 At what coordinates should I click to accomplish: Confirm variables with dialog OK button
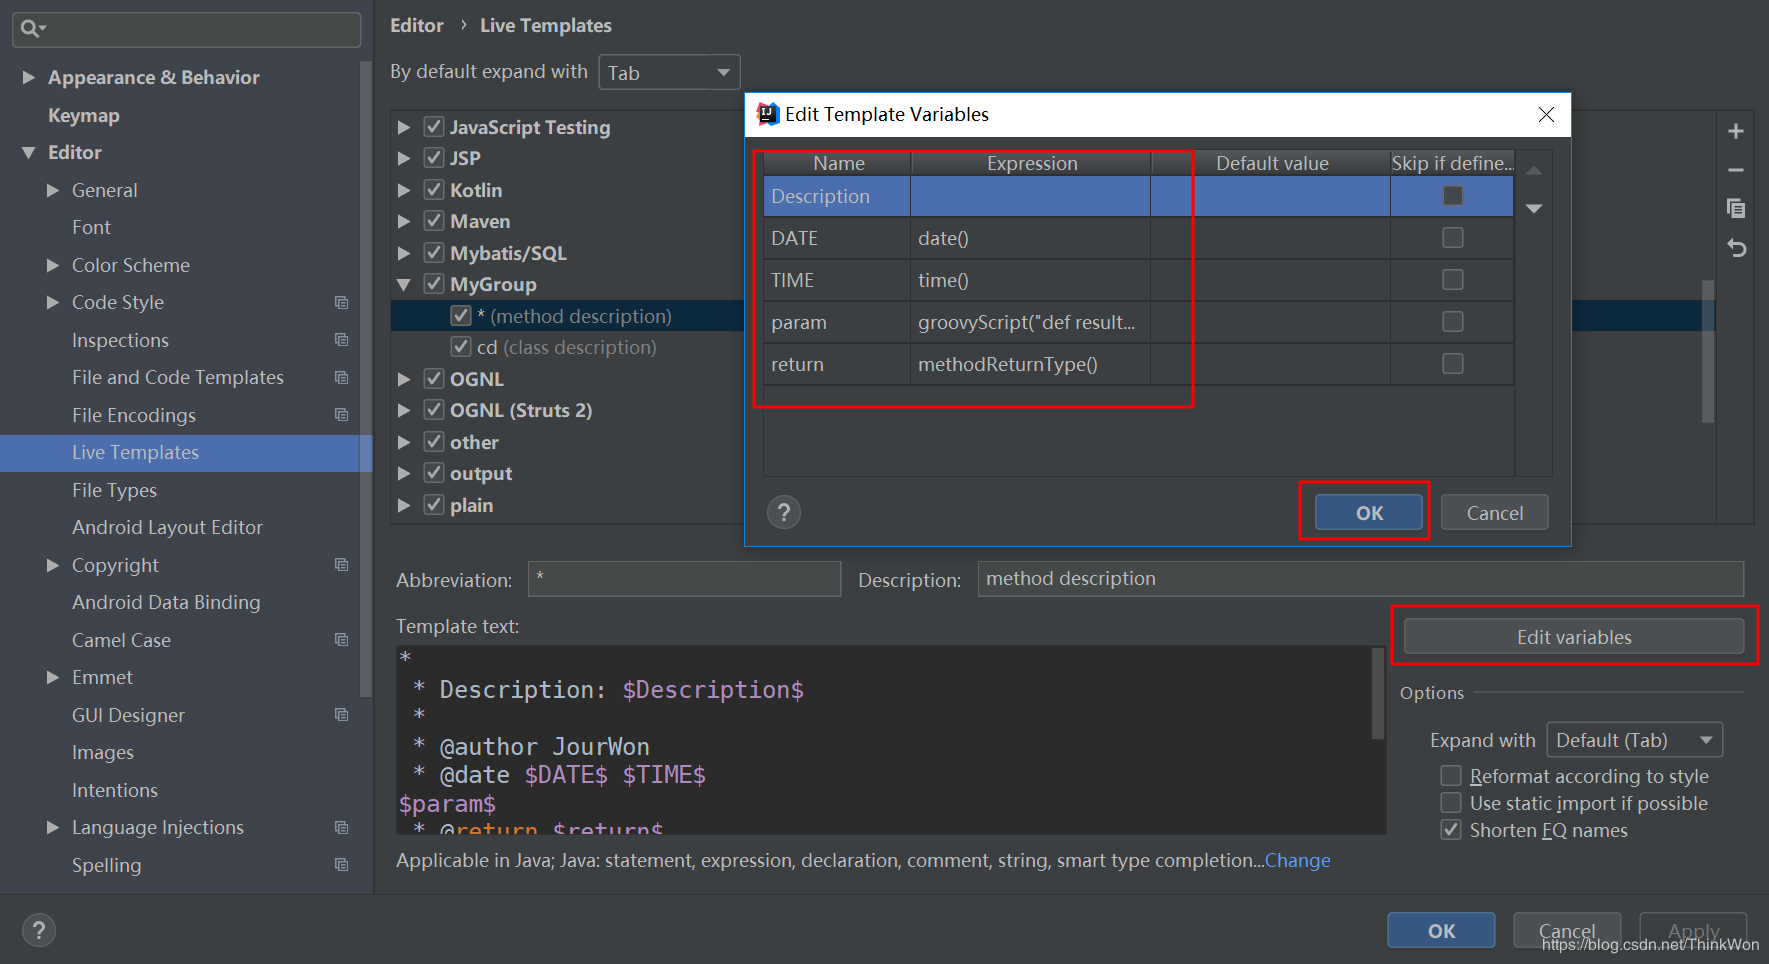click(x=1368, y=512)
